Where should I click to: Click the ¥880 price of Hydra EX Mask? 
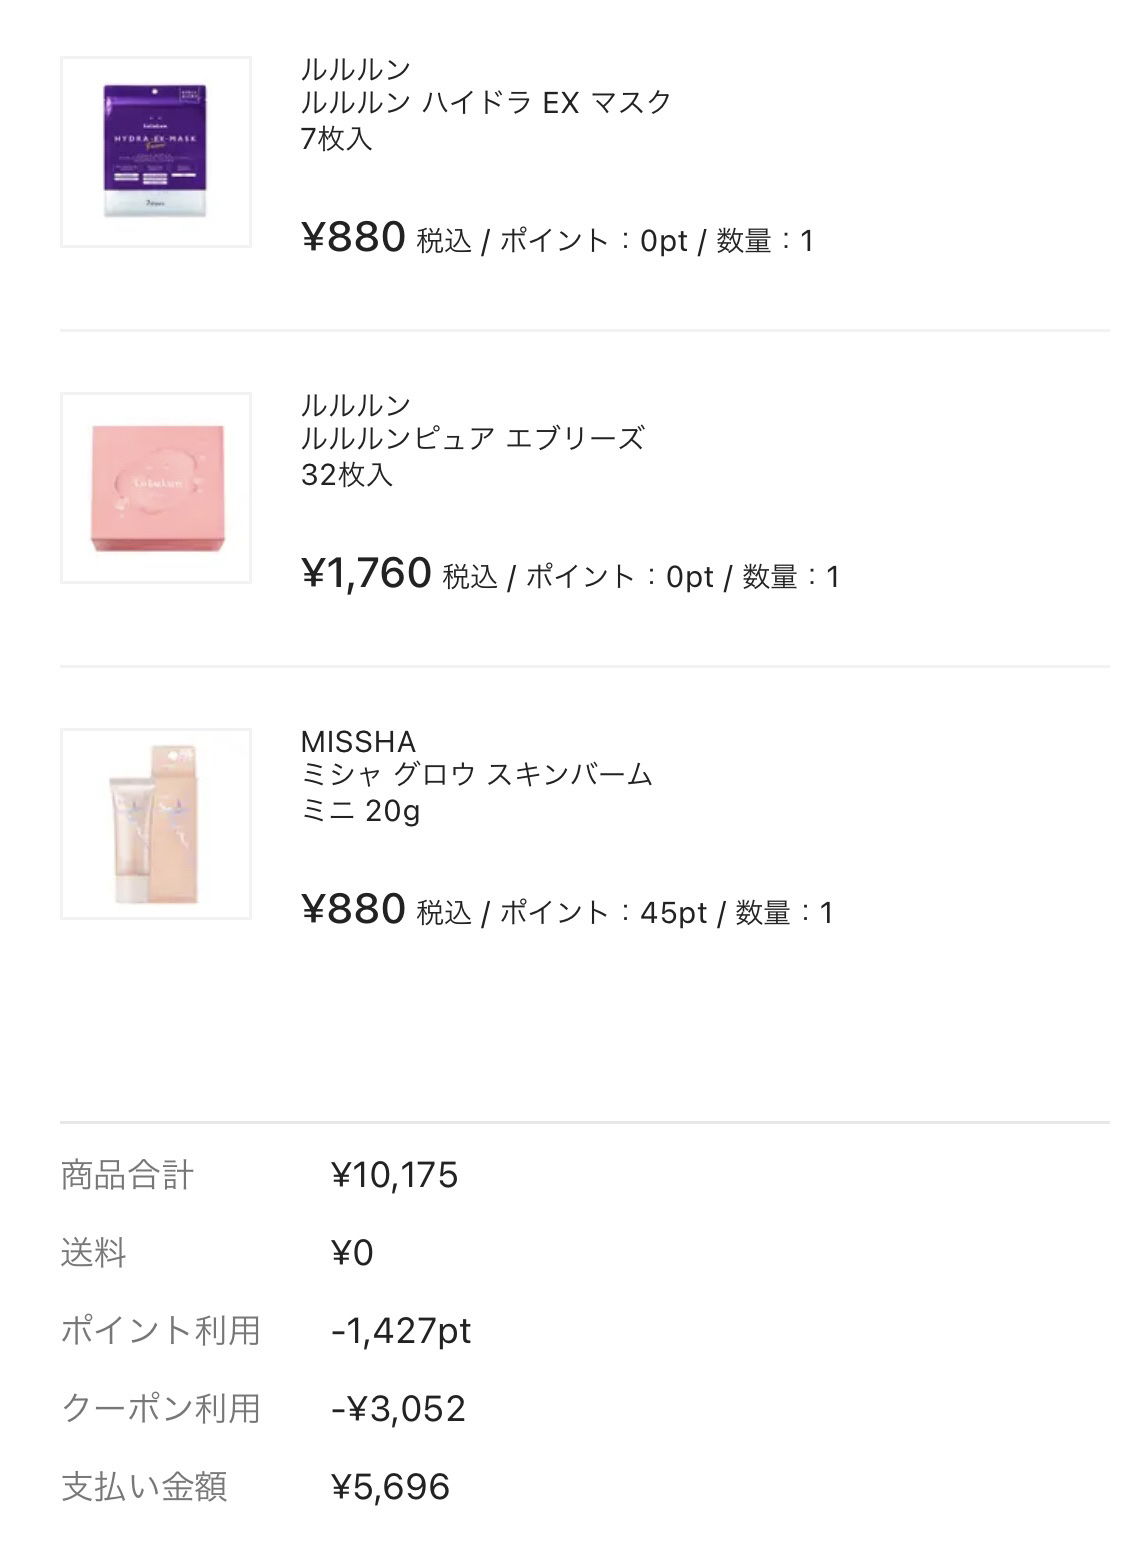[x=353, y=238]
